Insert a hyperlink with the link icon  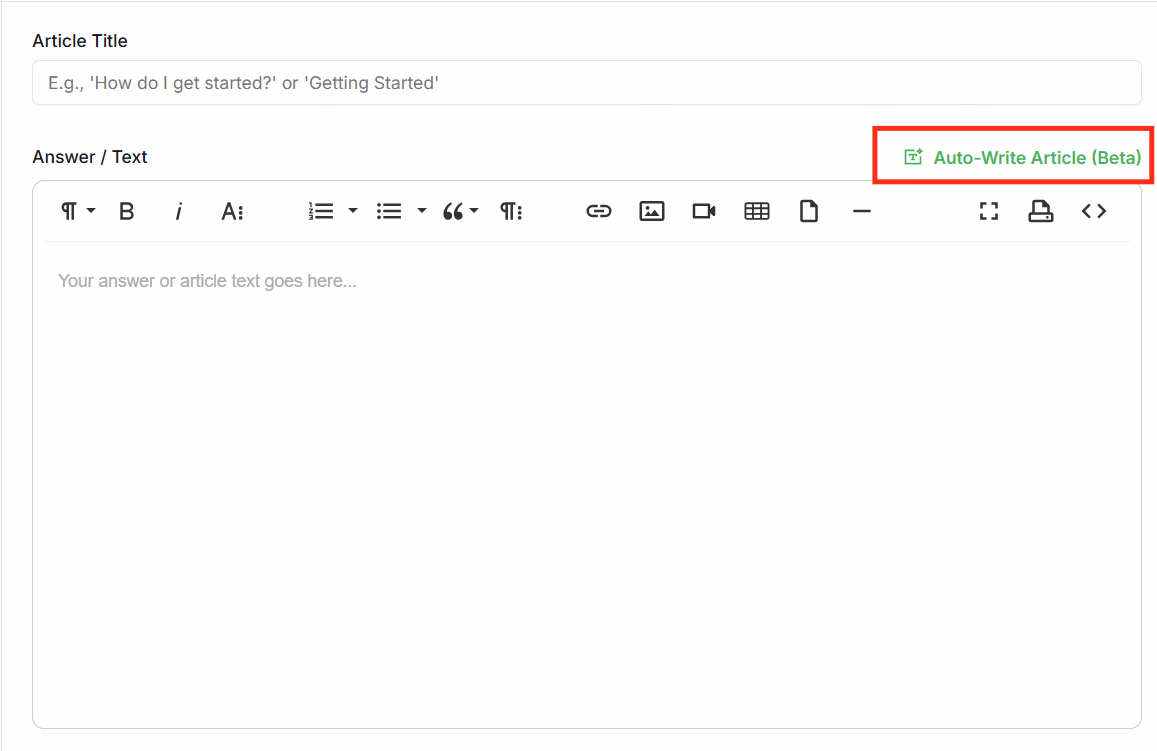(598, 212)
